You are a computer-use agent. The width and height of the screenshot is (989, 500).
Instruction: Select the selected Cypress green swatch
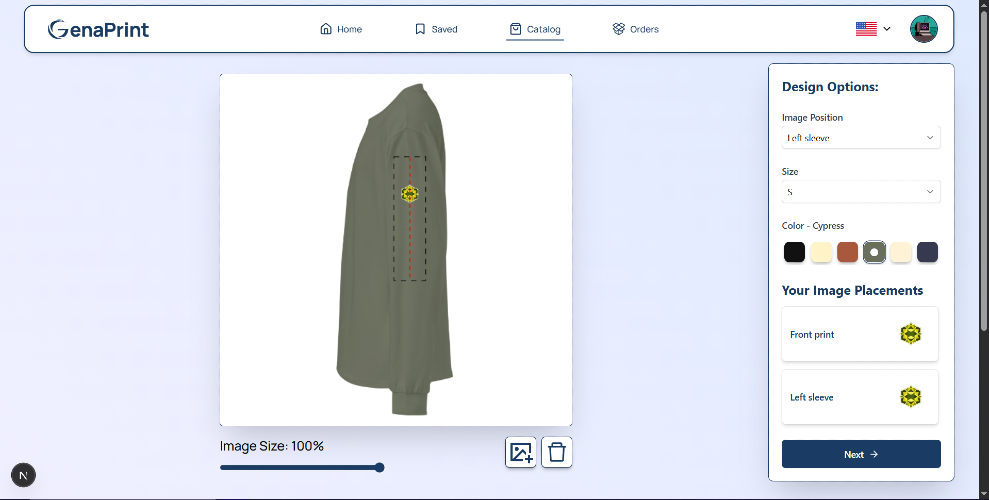click(874, 252)
